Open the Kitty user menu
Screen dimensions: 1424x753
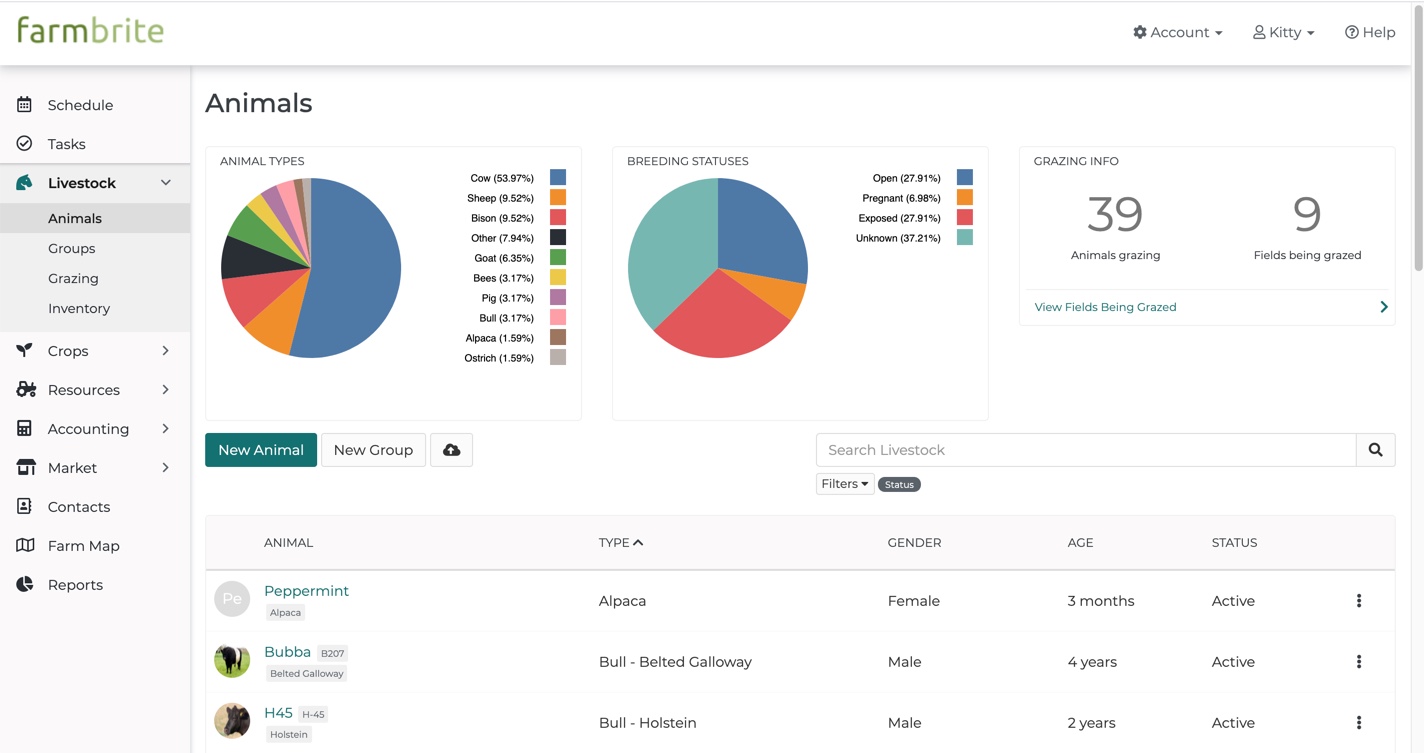click(1283, 33)
